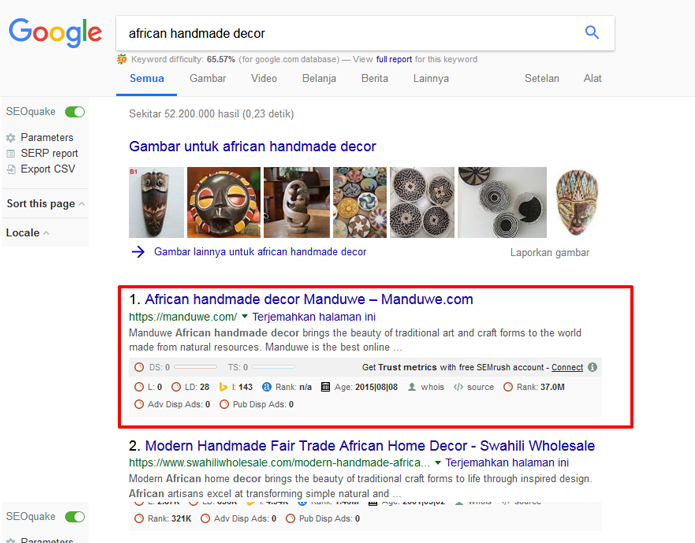
Task: Open source code icon in first result
Action: [x=458, y=387]
